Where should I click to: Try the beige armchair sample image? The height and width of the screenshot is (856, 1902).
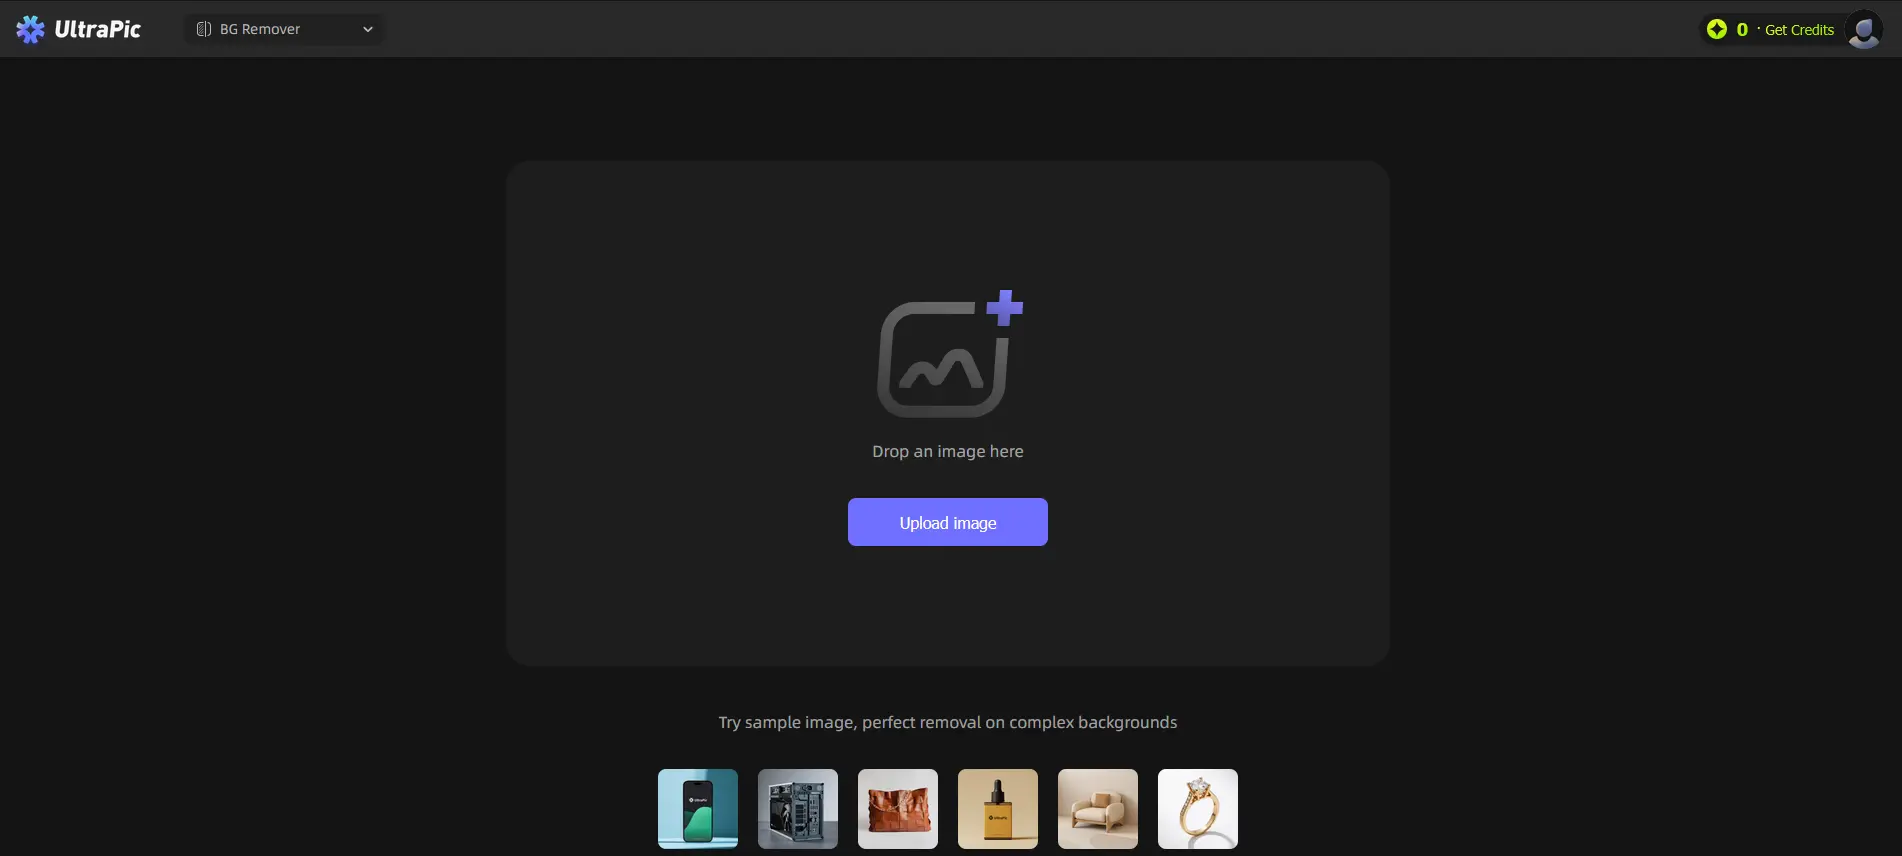1098,808
